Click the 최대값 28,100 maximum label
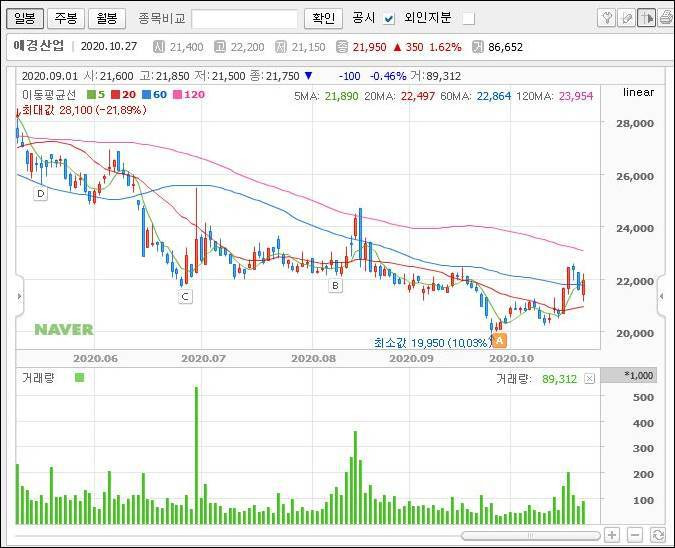675x548 pixels. coord(84,110)
